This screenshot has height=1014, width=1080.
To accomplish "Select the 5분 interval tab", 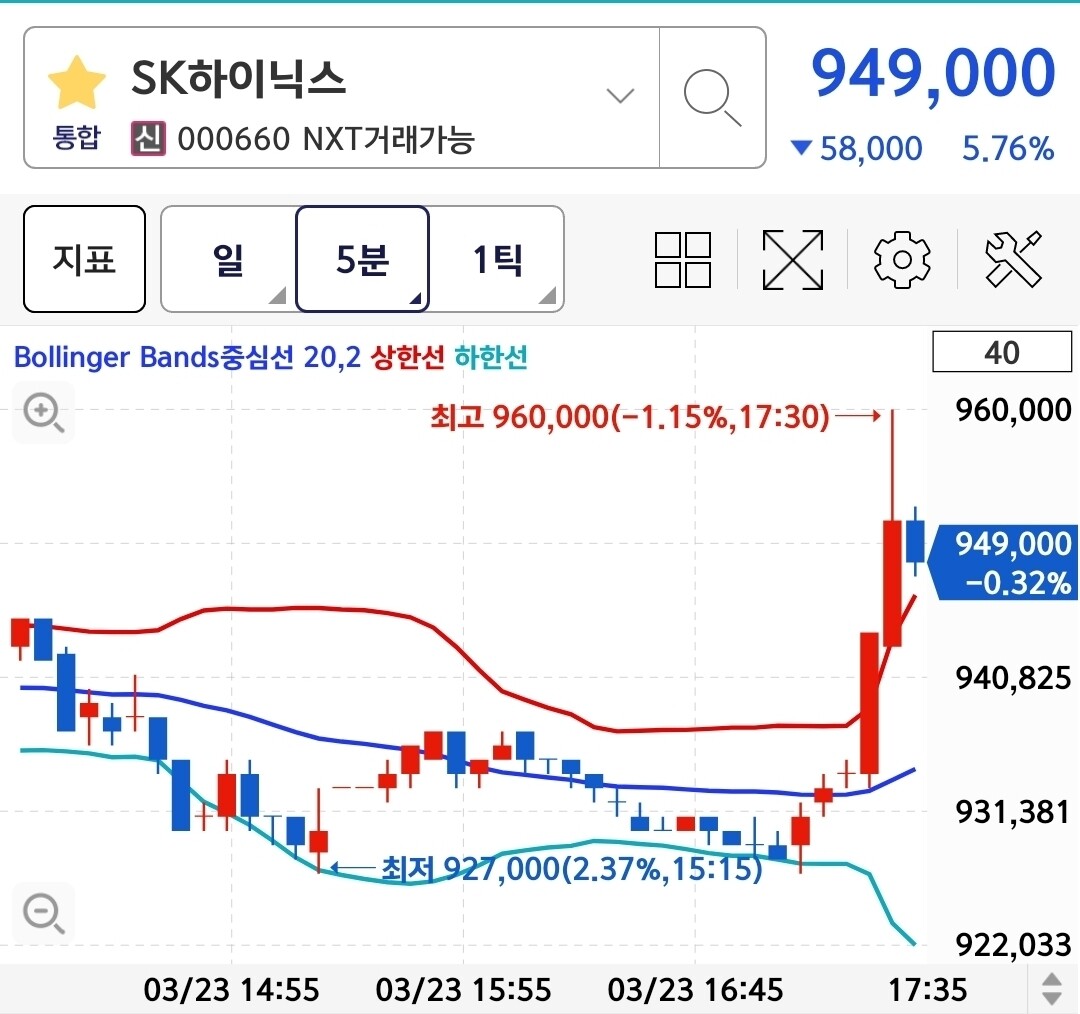I will [362, 259].
